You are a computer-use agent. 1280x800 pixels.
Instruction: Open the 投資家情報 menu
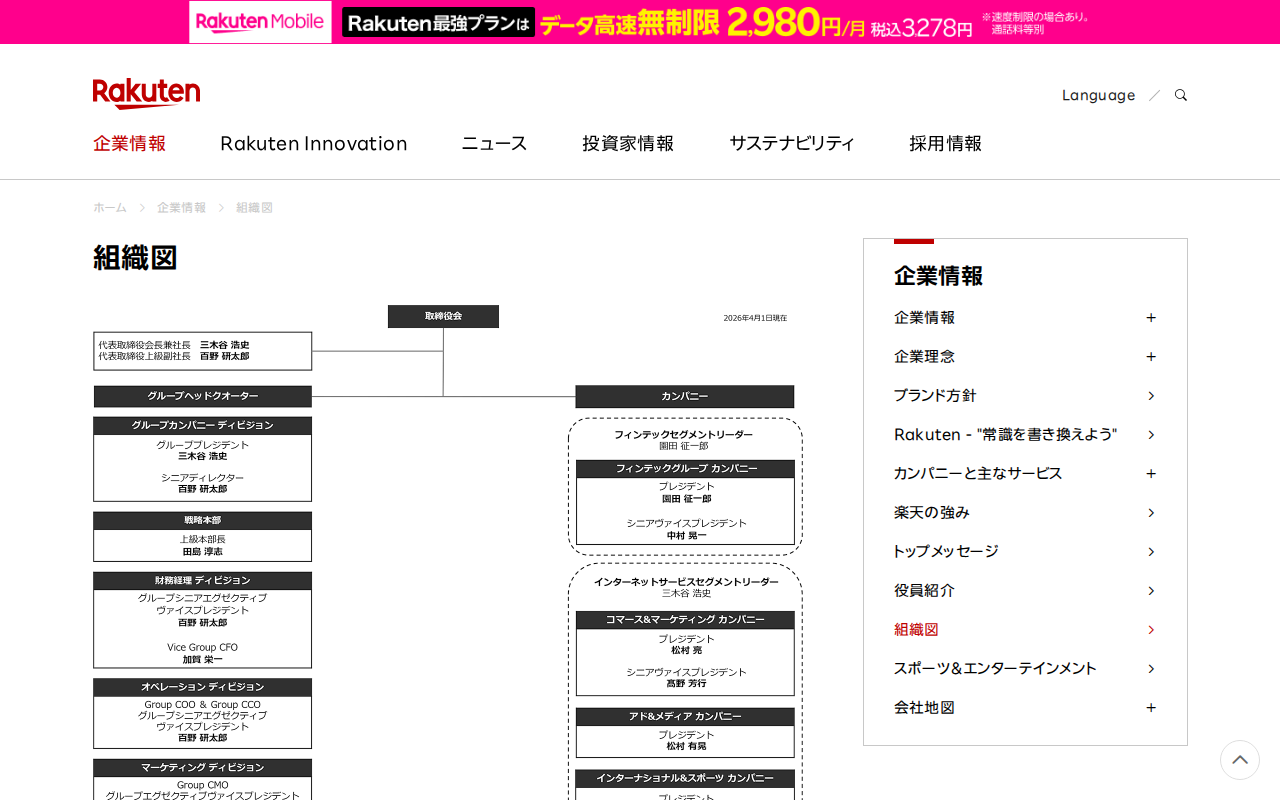coord(628,143)
